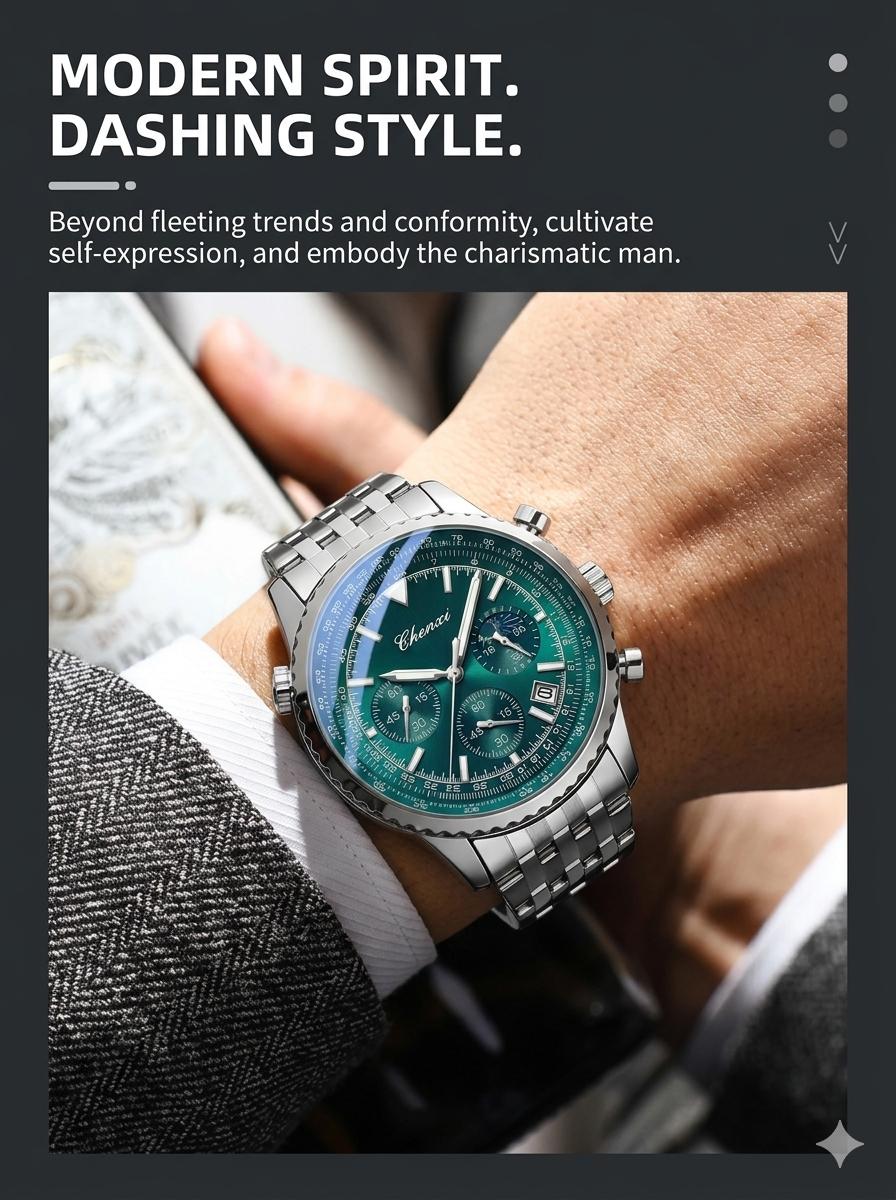The height and width of the screenshot is (1200, 896).
Task: Click the pusher on left side of case
Action: tap(283, 688)
